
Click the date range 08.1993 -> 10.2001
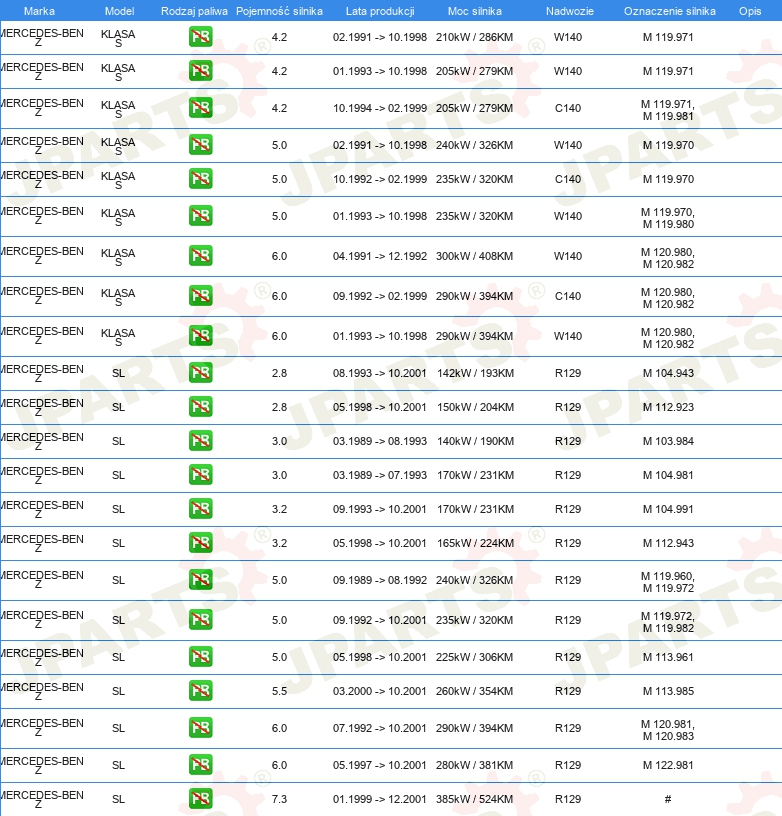pos(380,373)
